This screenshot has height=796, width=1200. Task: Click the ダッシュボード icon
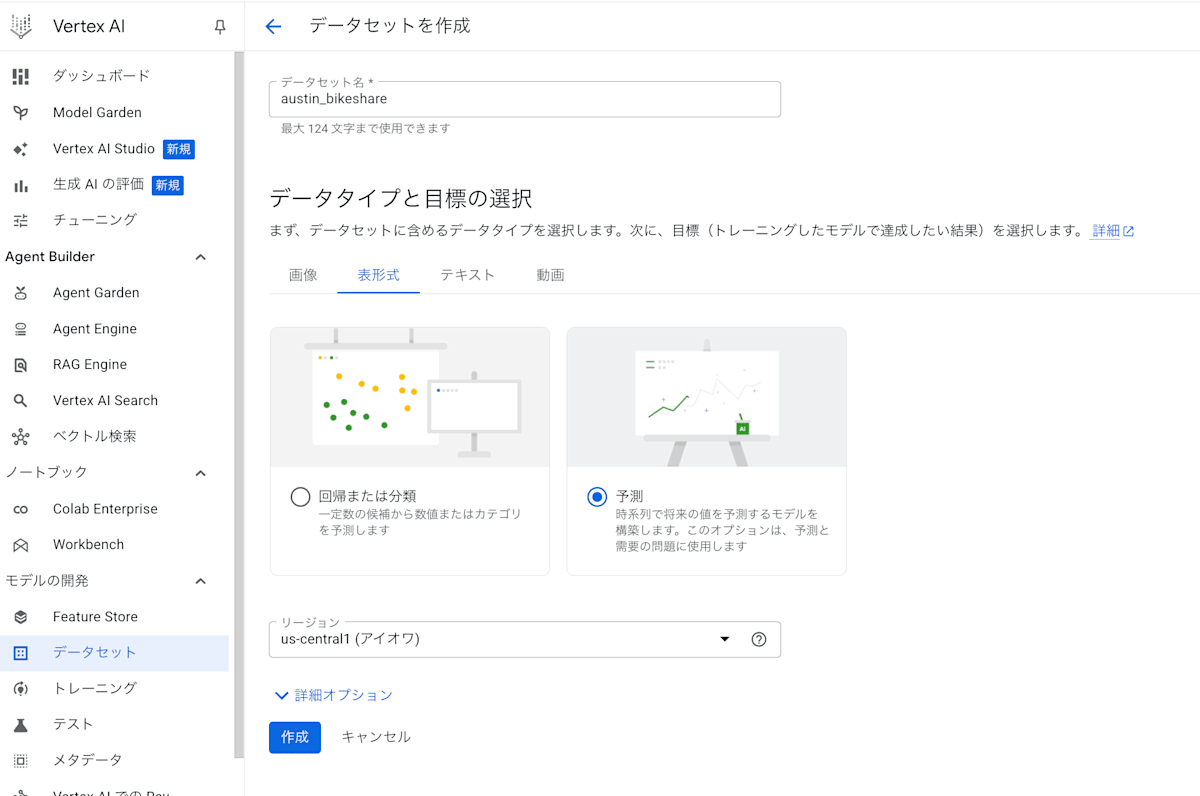pos(21,76)
